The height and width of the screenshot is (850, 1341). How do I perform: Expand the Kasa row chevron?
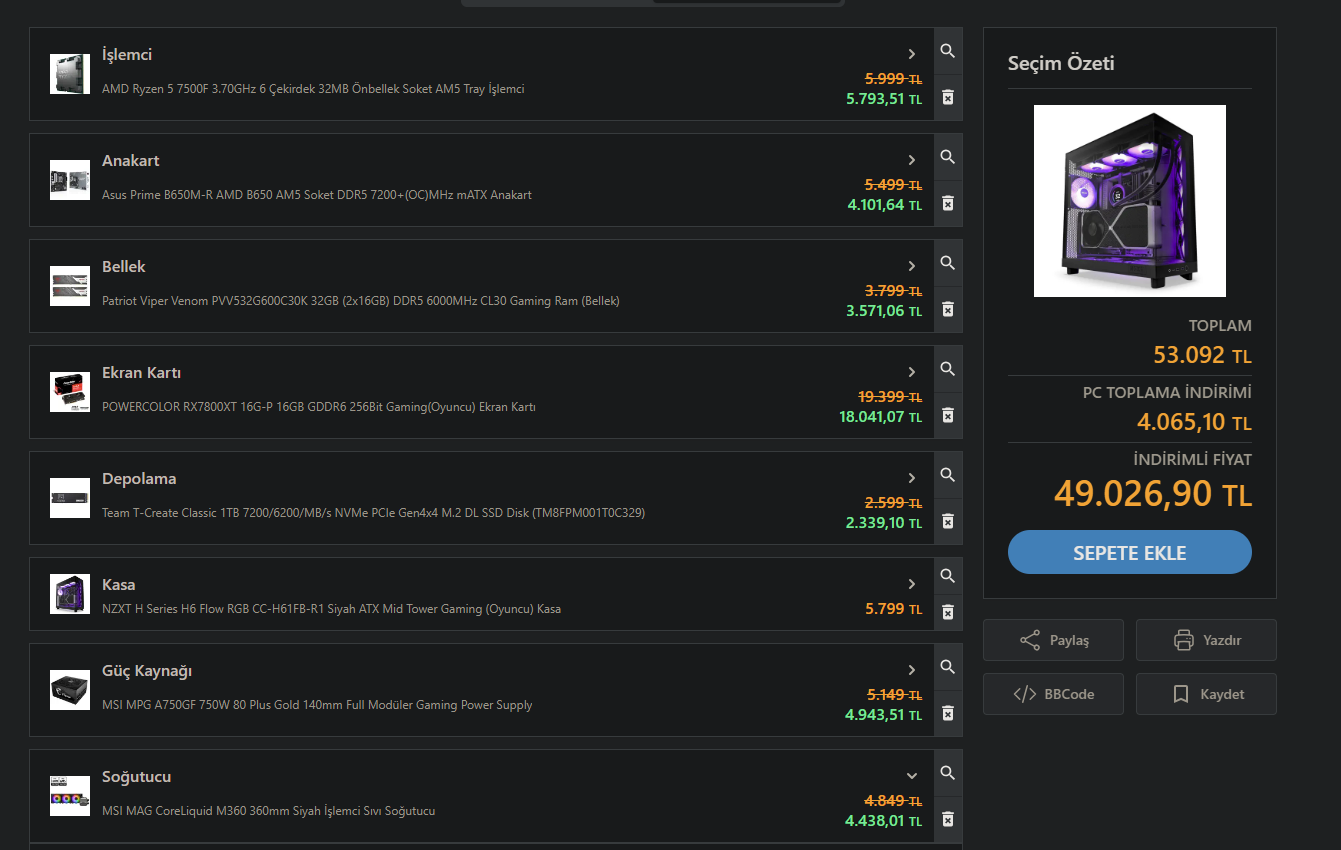(911, 584)
